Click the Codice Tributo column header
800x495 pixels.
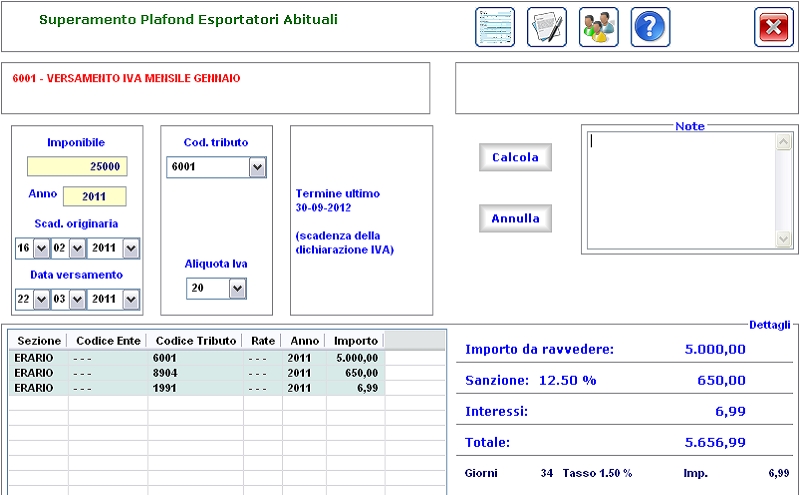196,341
